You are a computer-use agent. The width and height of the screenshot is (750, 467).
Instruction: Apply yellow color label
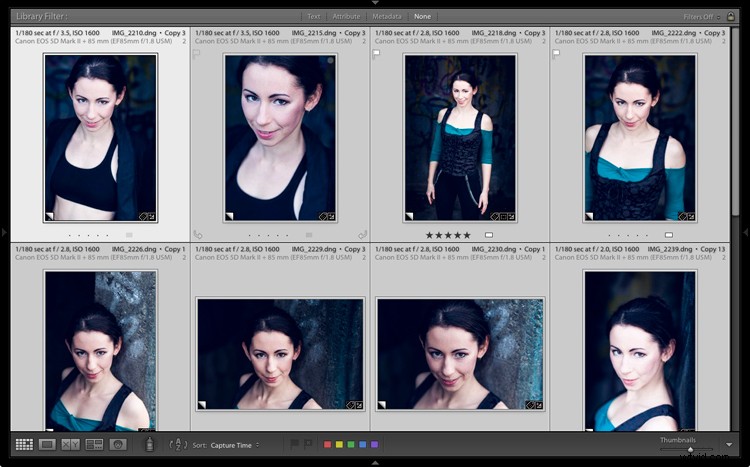click(339, 445)
